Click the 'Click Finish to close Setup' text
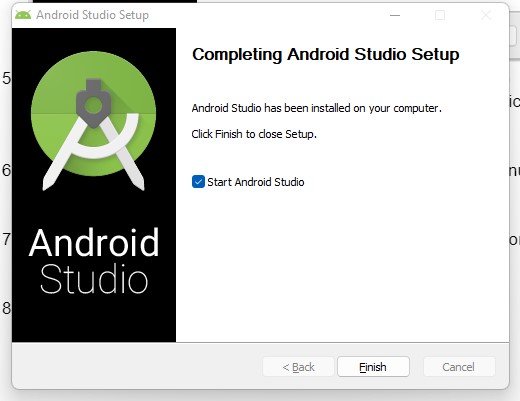 254,134
